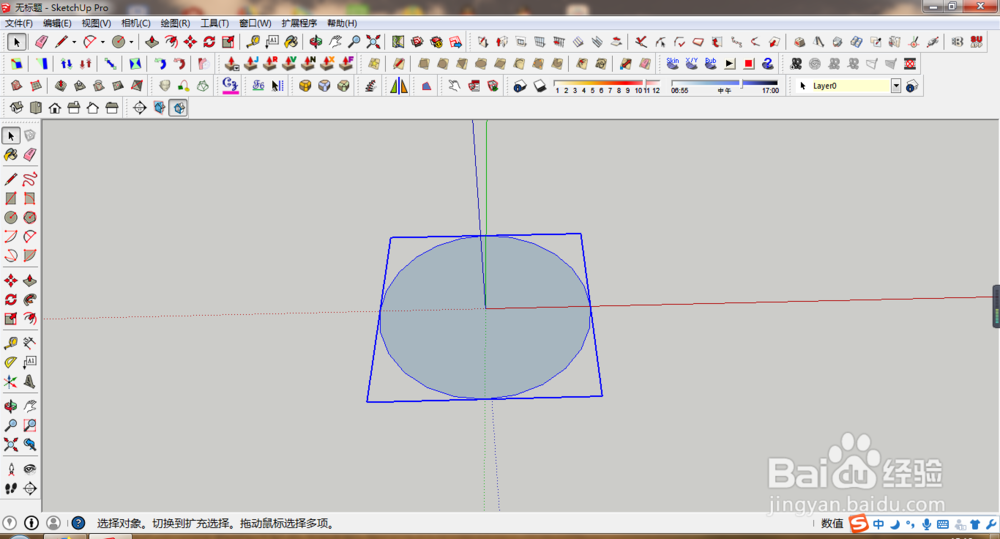Select the Eraser tool in top toolbar
1000x539 pixels.
[x=41, y=42]
